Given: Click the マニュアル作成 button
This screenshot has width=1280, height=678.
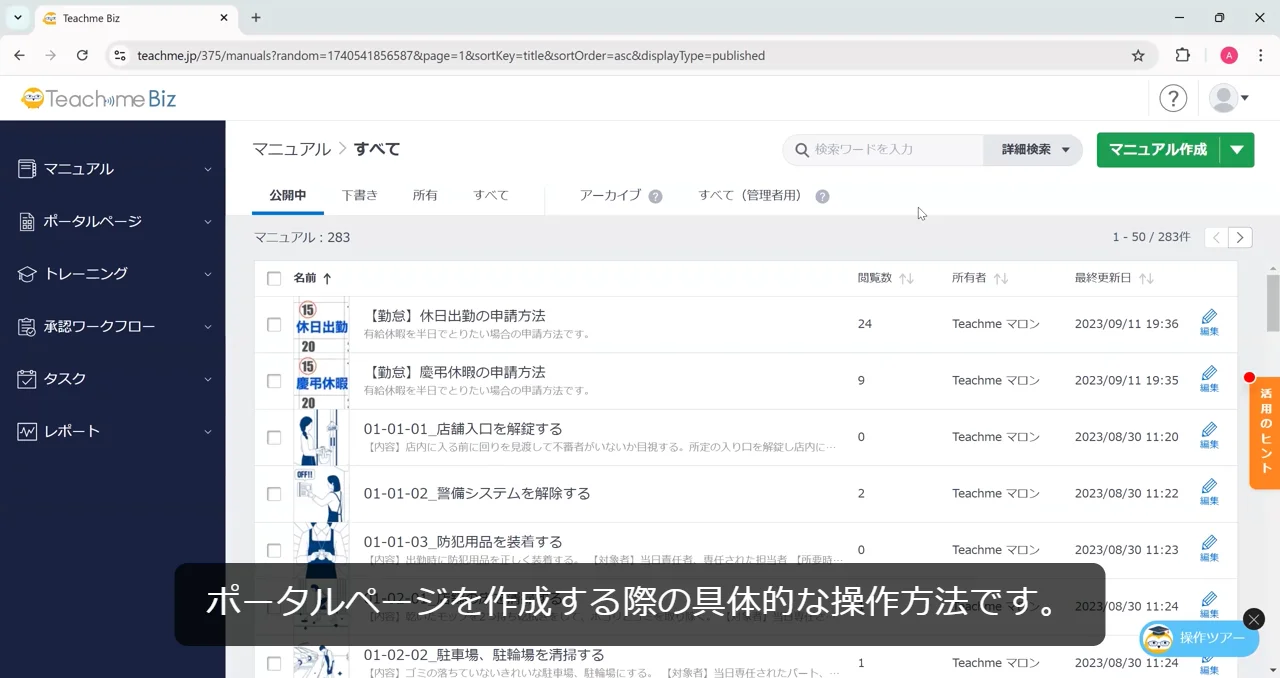Looking at the screenshot, I should coord(1158,150).
